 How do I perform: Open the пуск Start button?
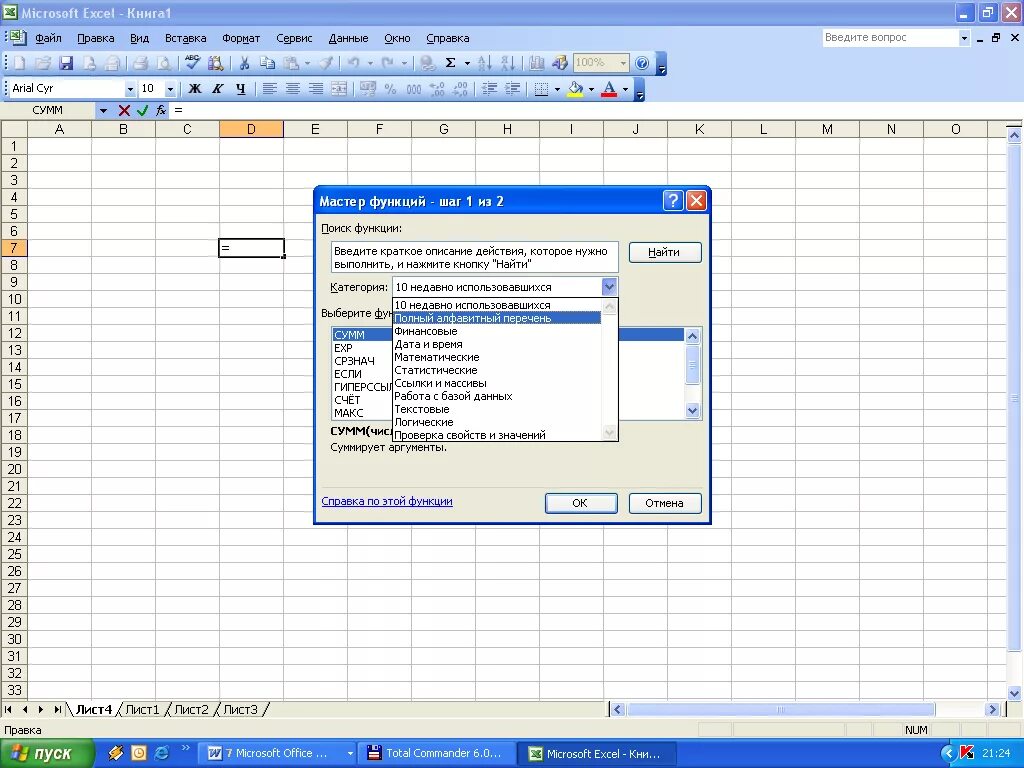point(47,753)
